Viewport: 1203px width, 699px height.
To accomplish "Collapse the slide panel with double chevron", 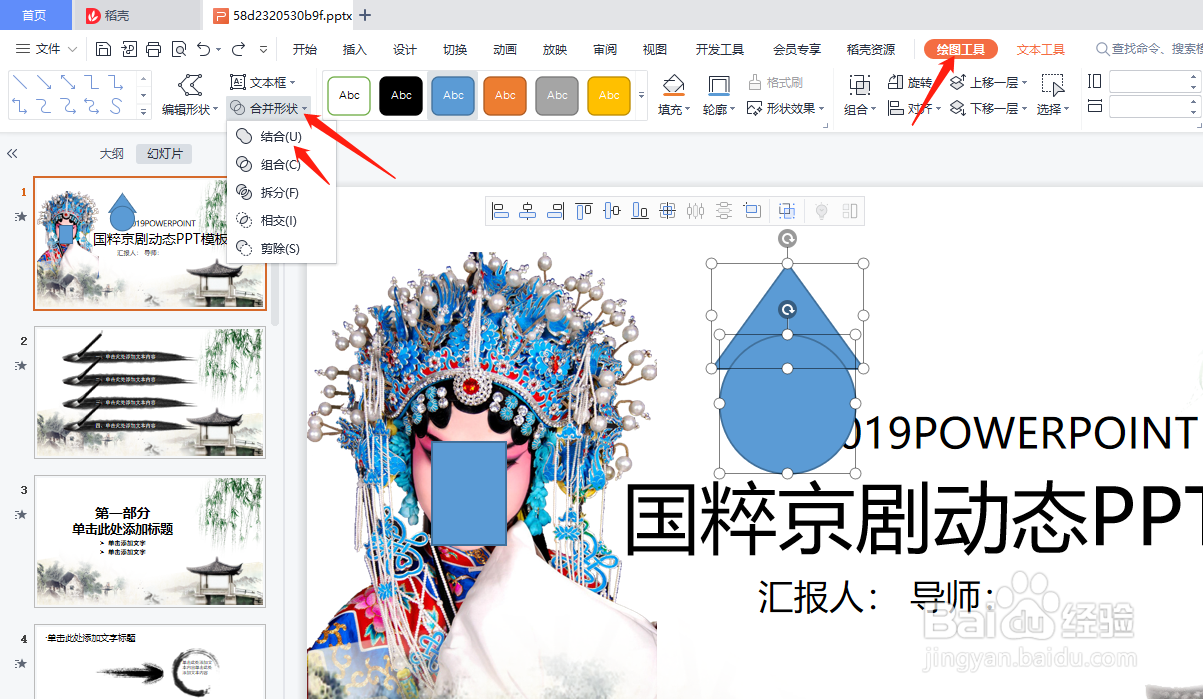I will (x=12, y=154).
